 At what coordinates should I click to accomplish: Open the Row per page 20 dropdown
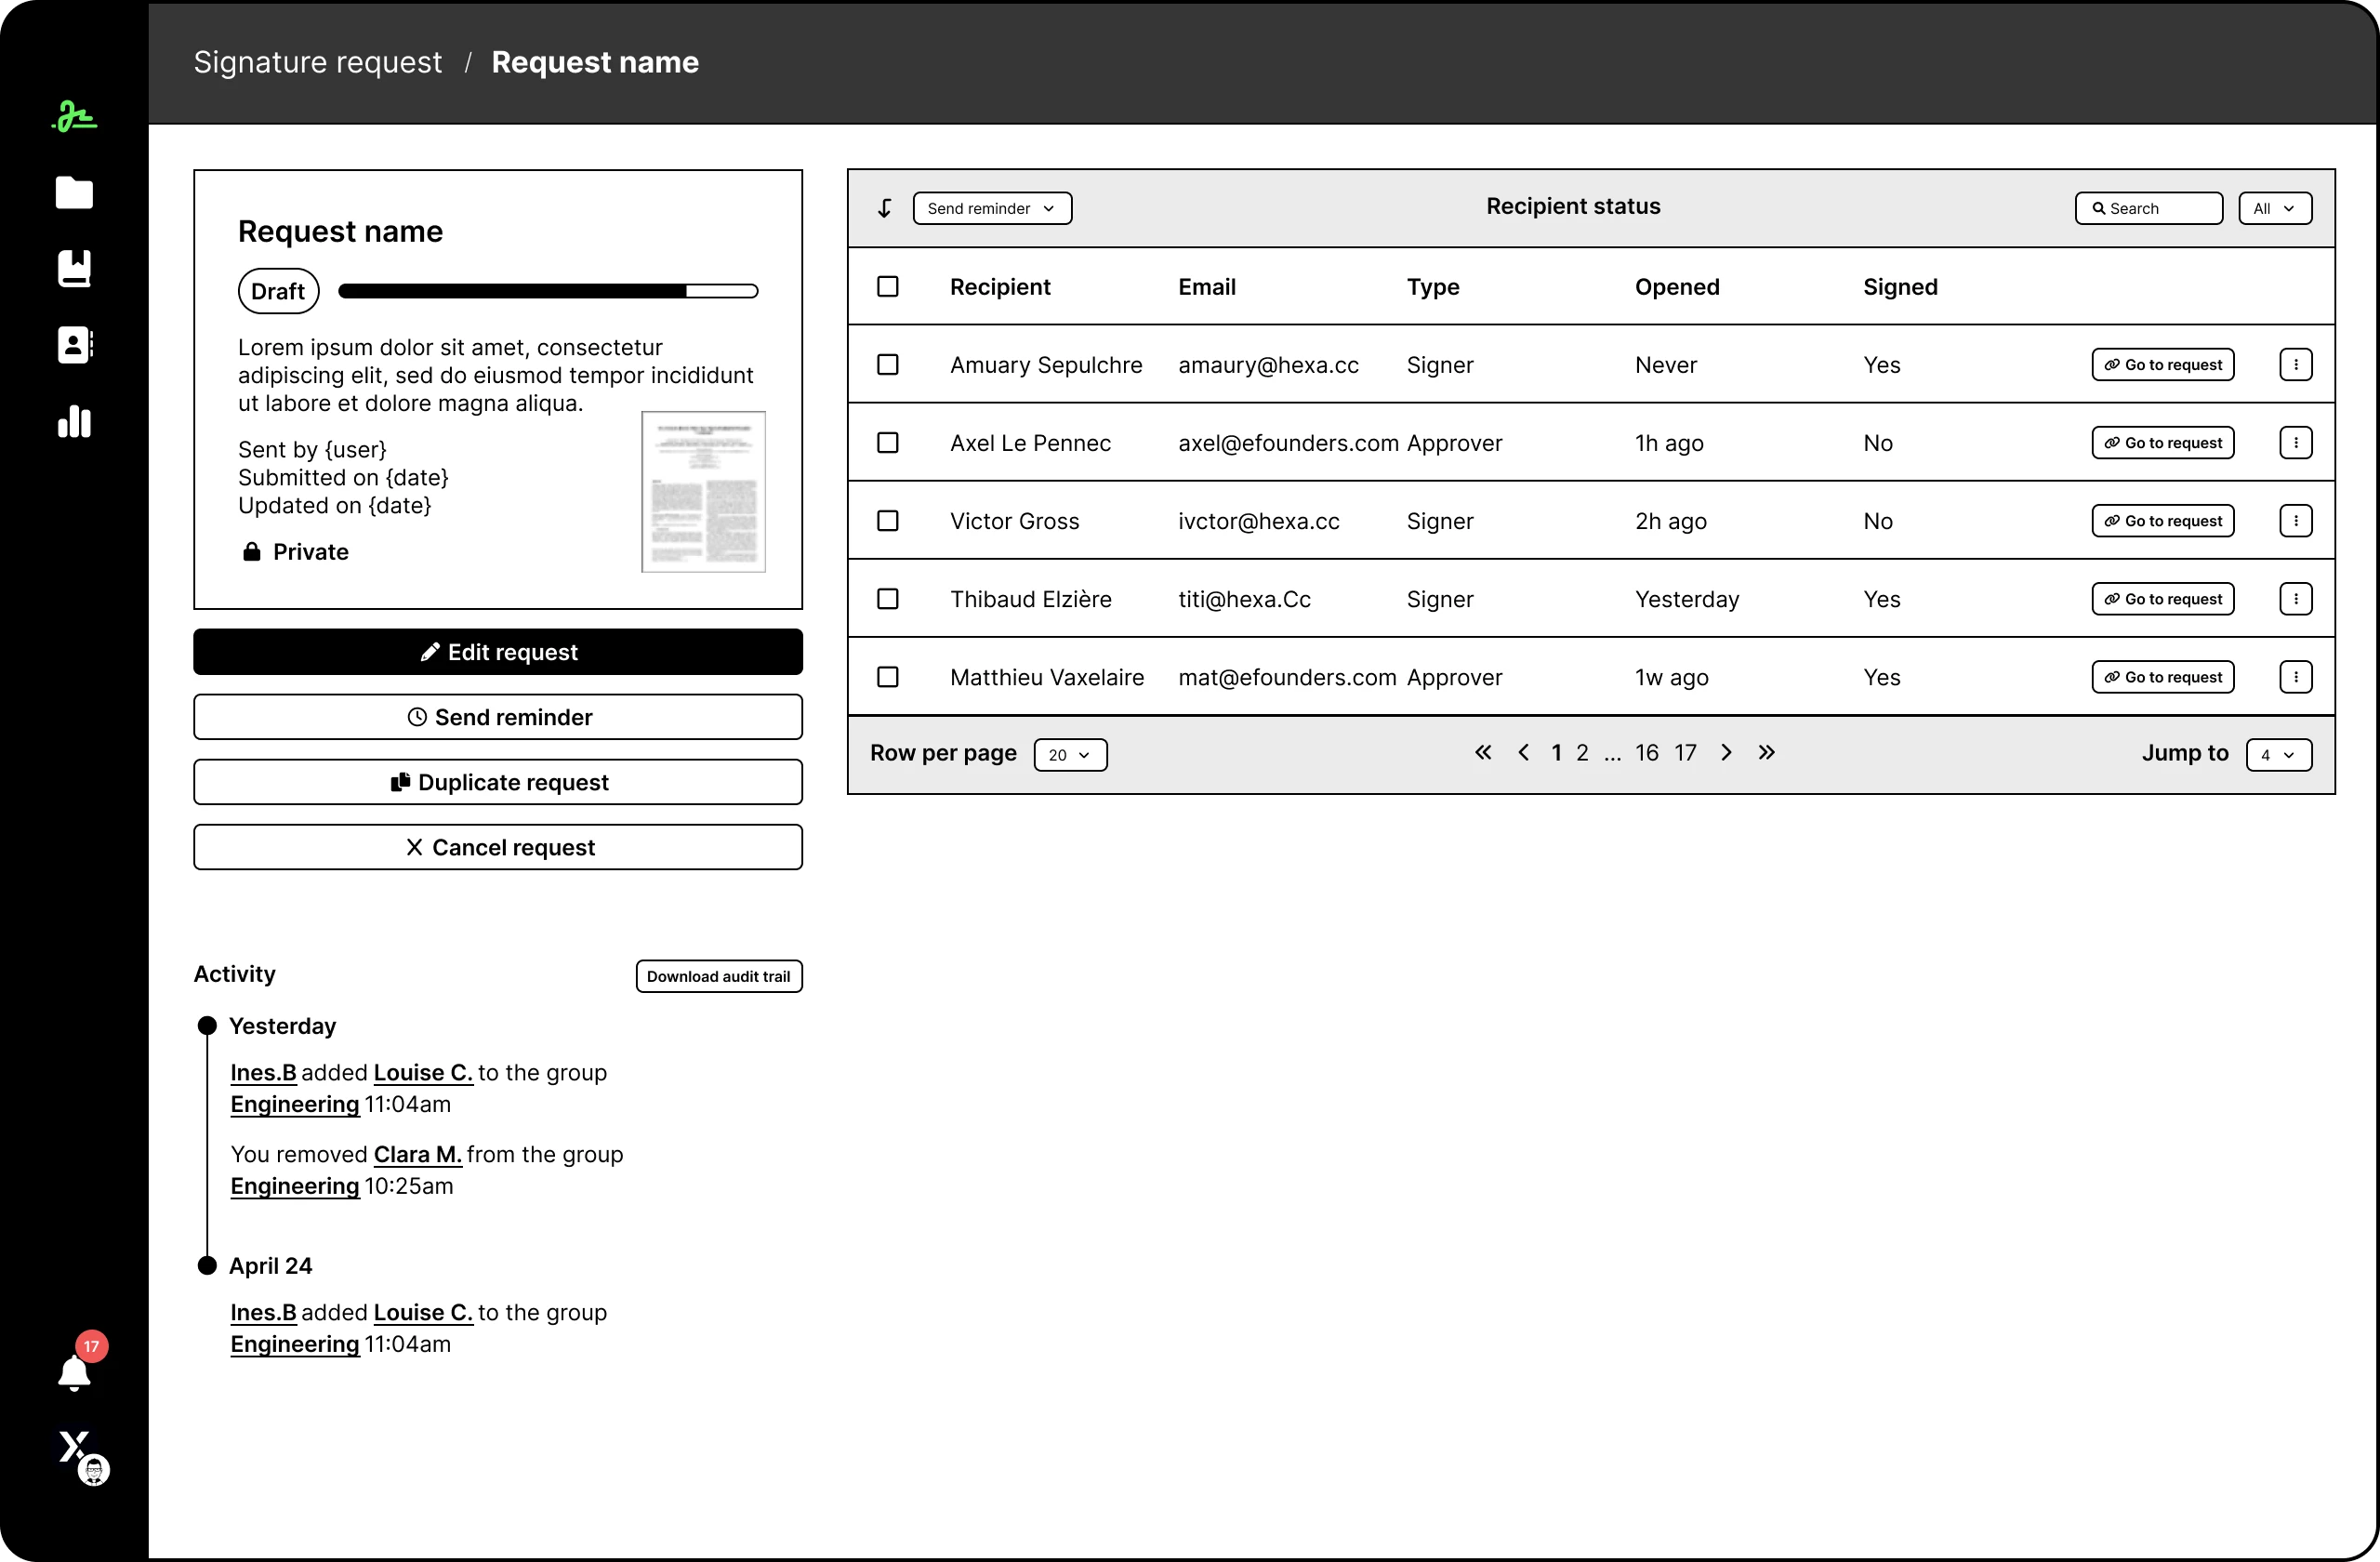point(1069,755)
